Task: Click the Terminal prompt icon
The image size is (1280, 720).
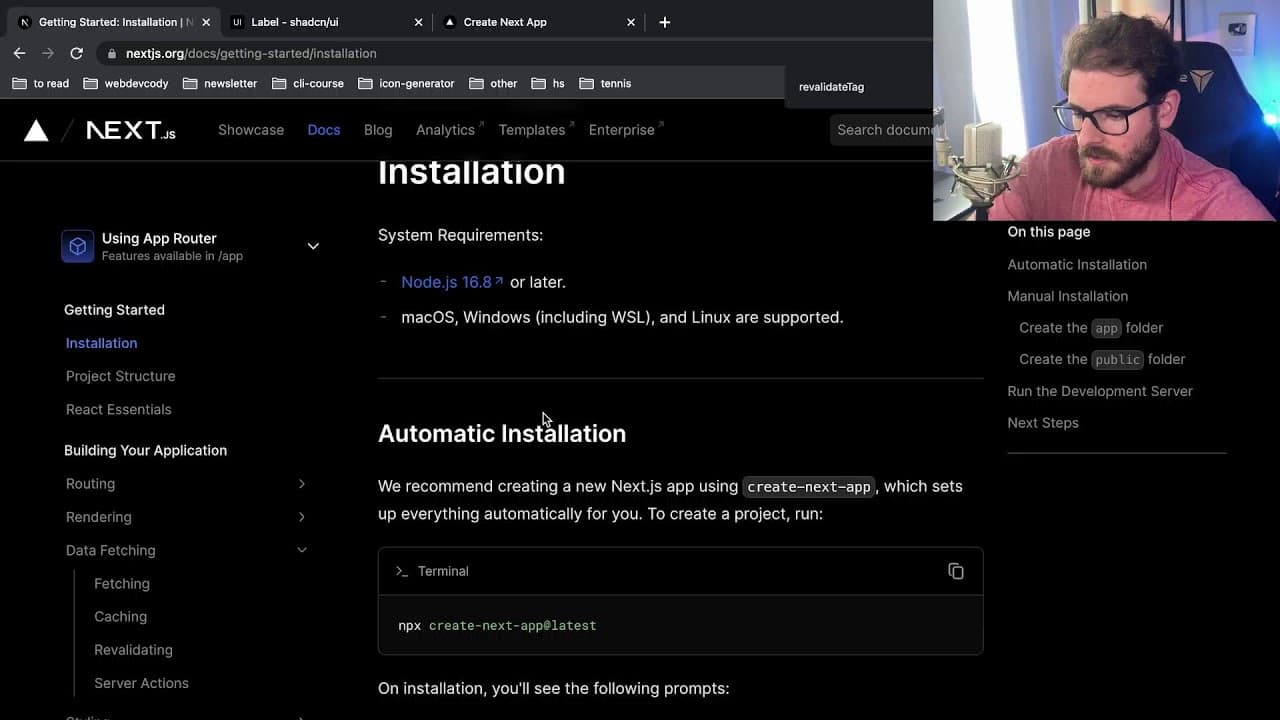Action: [402, 571]
